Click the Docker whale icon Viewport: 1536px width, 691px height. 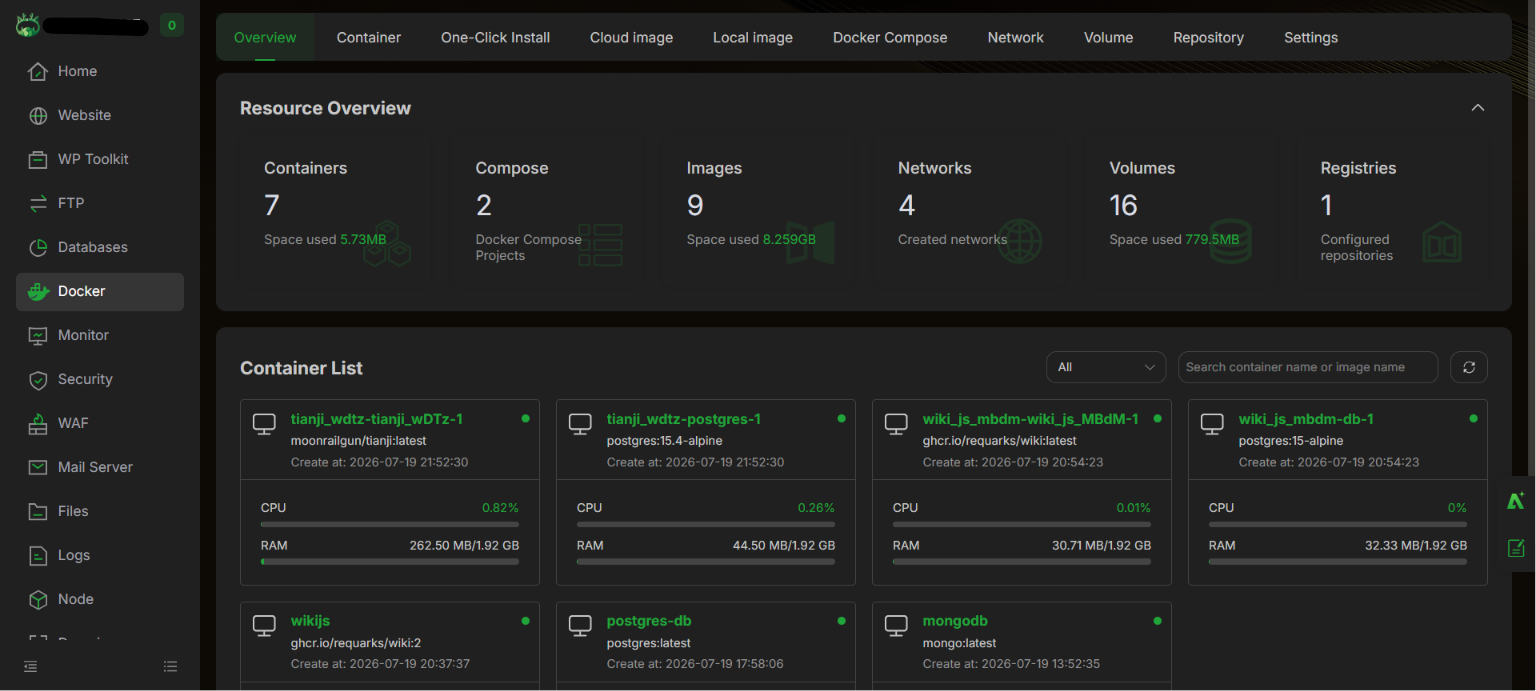click(x=38, y=291)
